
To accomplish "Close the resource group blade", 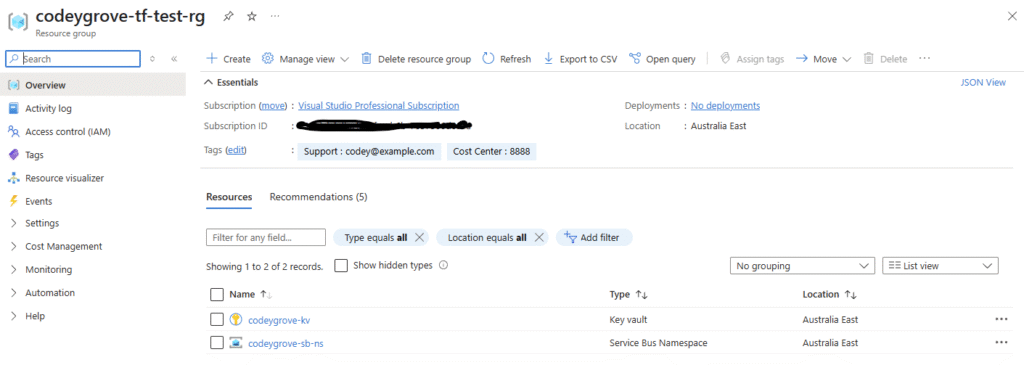I will (x=1011, y=17).
